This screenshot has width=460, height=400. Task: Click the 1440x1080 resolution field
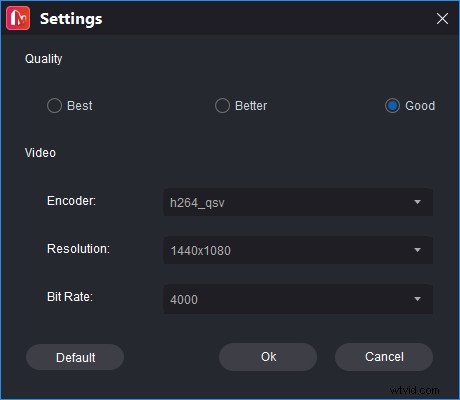298,250
